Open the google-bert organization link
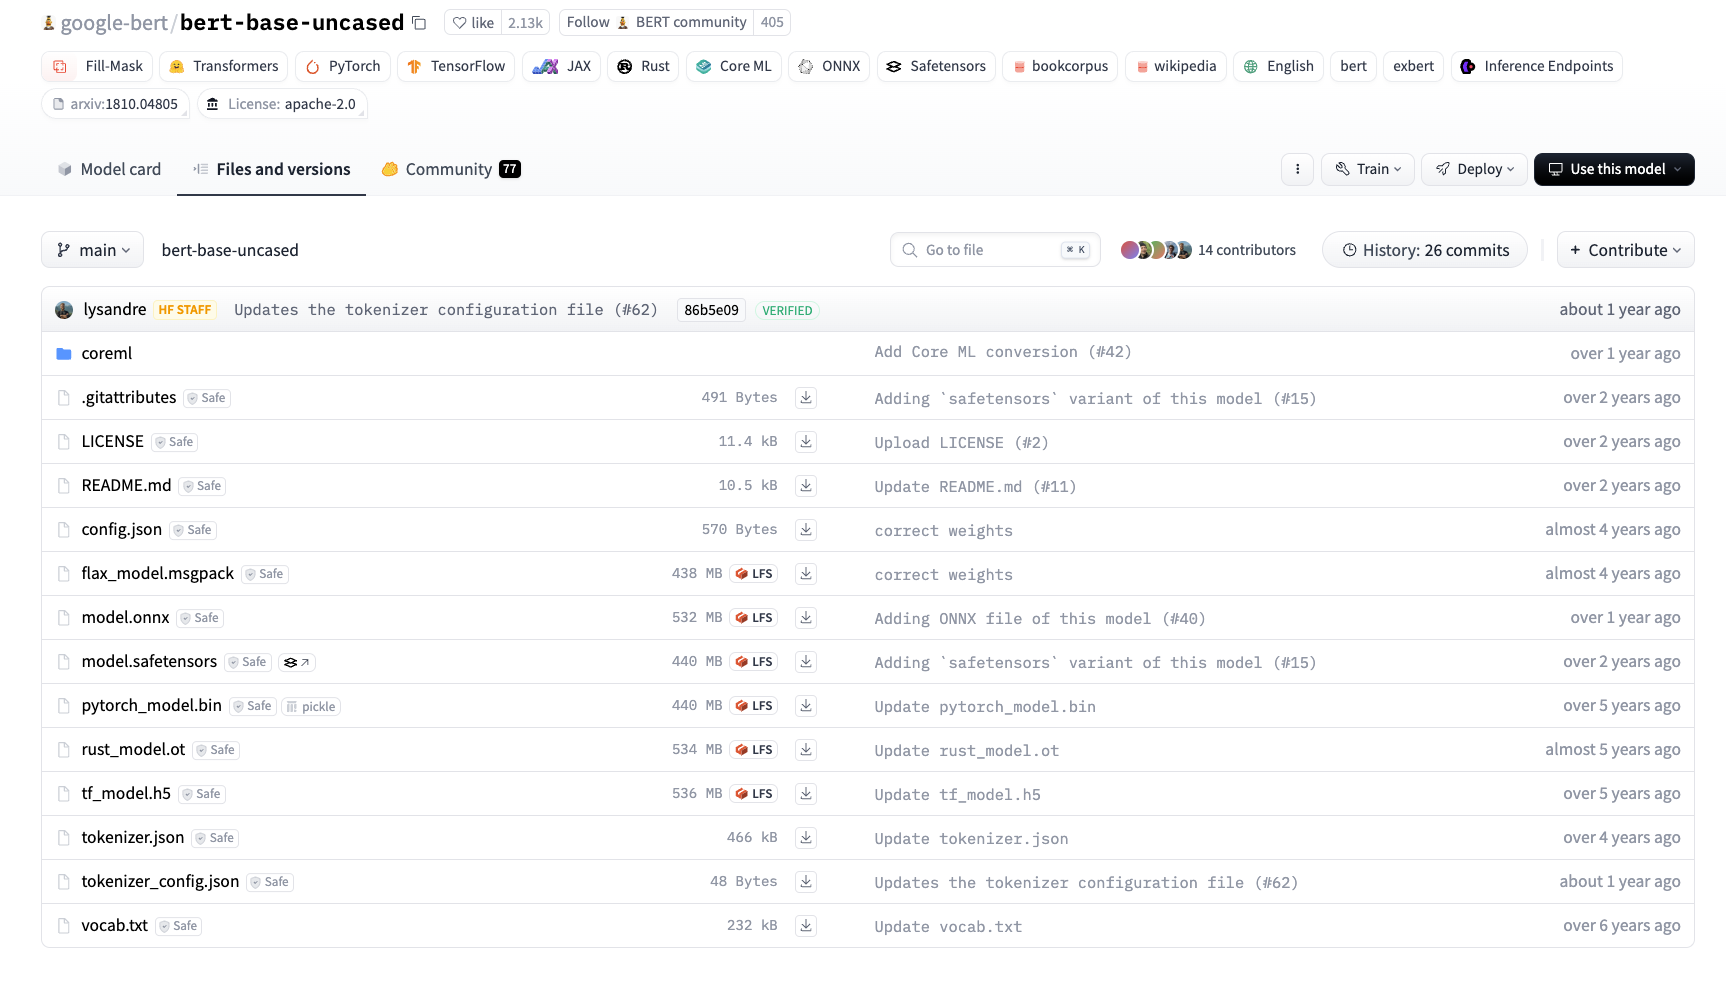 114,23
